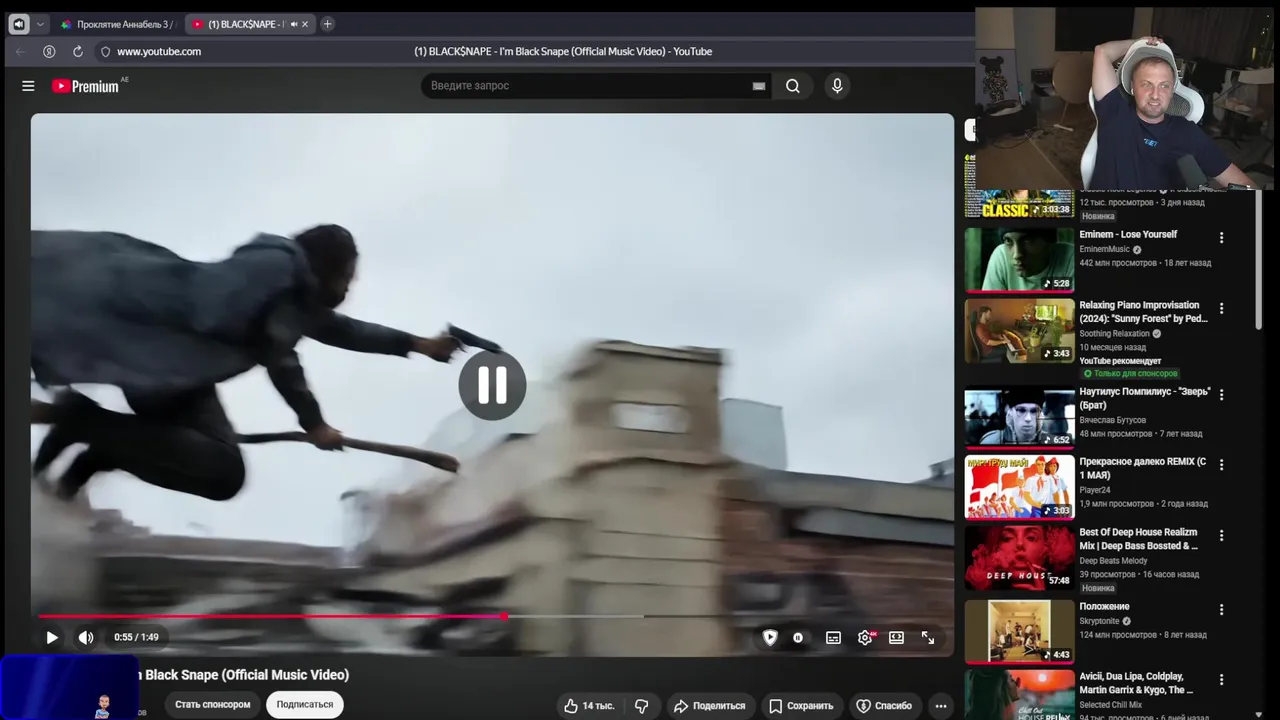The width and height of the screenshot is (1280, 720).
Task: Open the YouTube hamburger guide menu
Action: (28, 86)
